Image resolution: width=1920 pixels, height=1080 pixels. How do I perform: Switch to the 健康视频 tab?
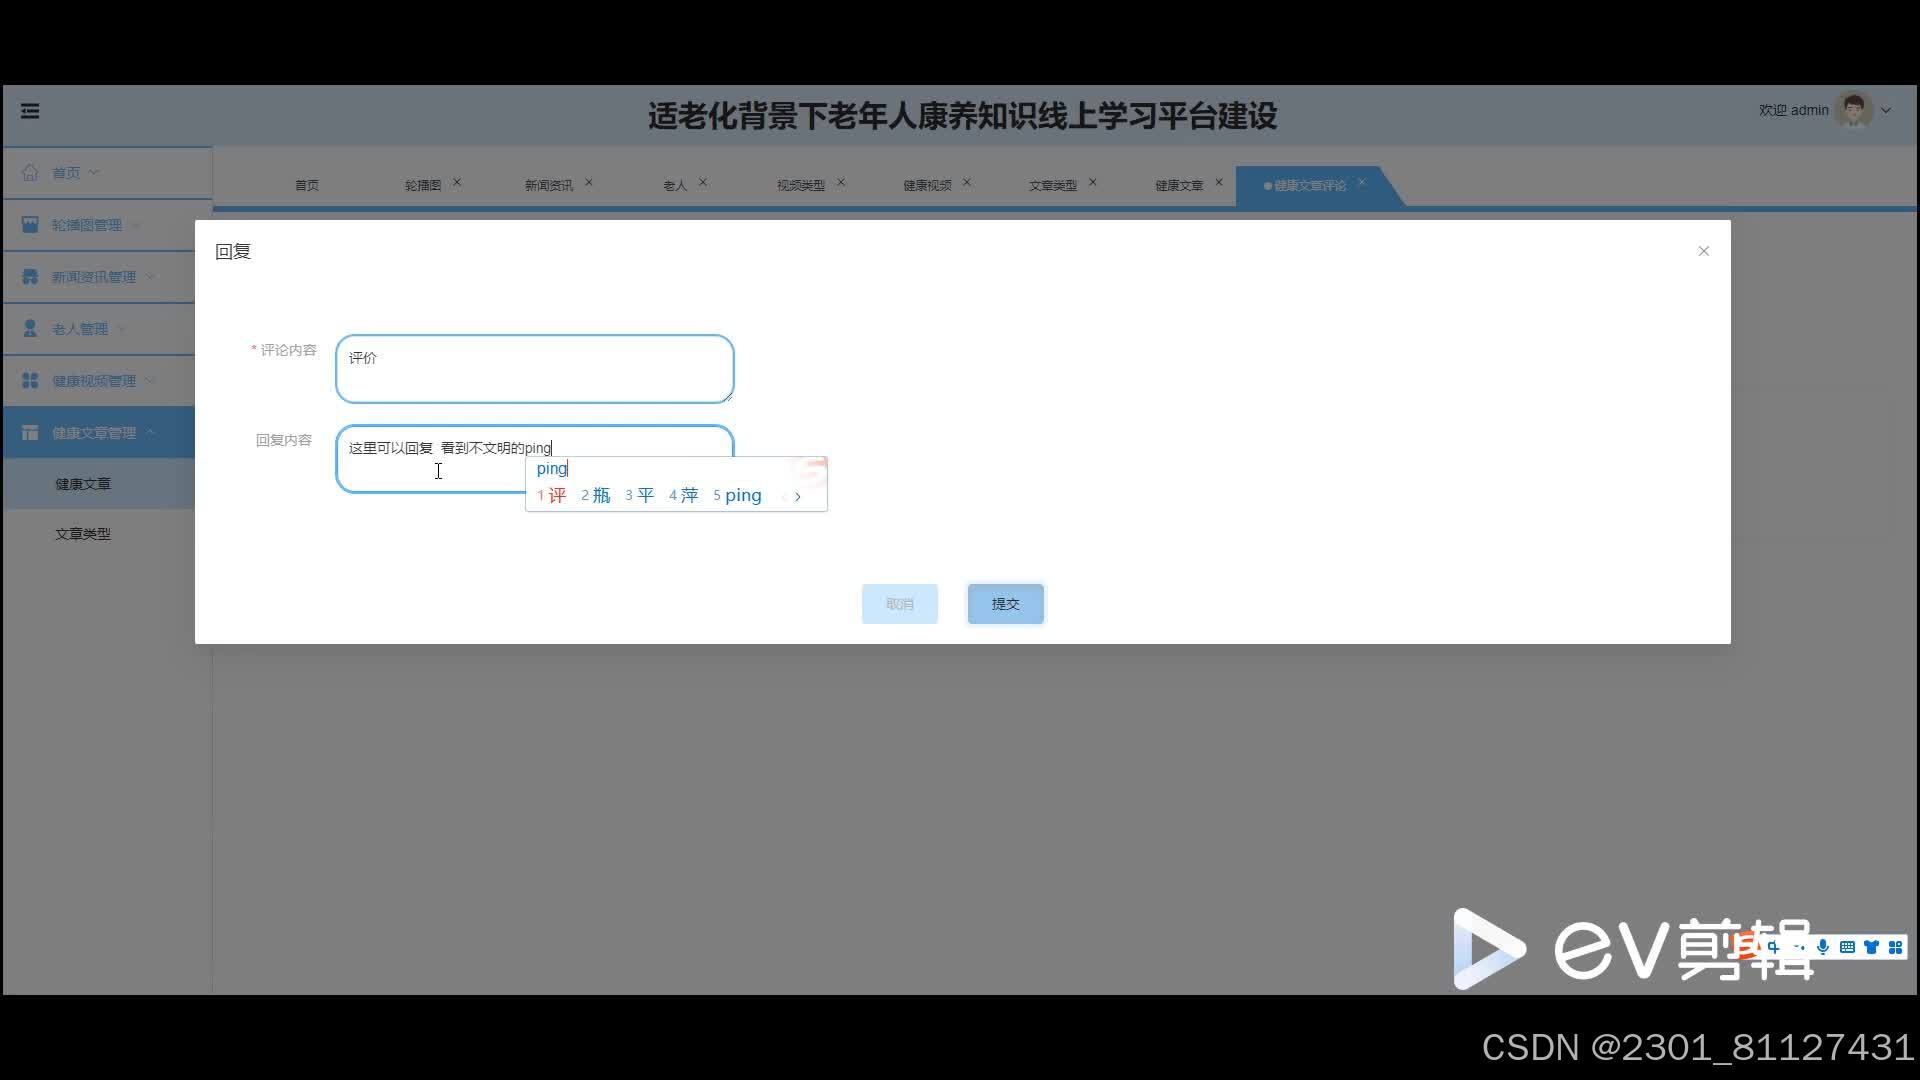pos(926,185)
